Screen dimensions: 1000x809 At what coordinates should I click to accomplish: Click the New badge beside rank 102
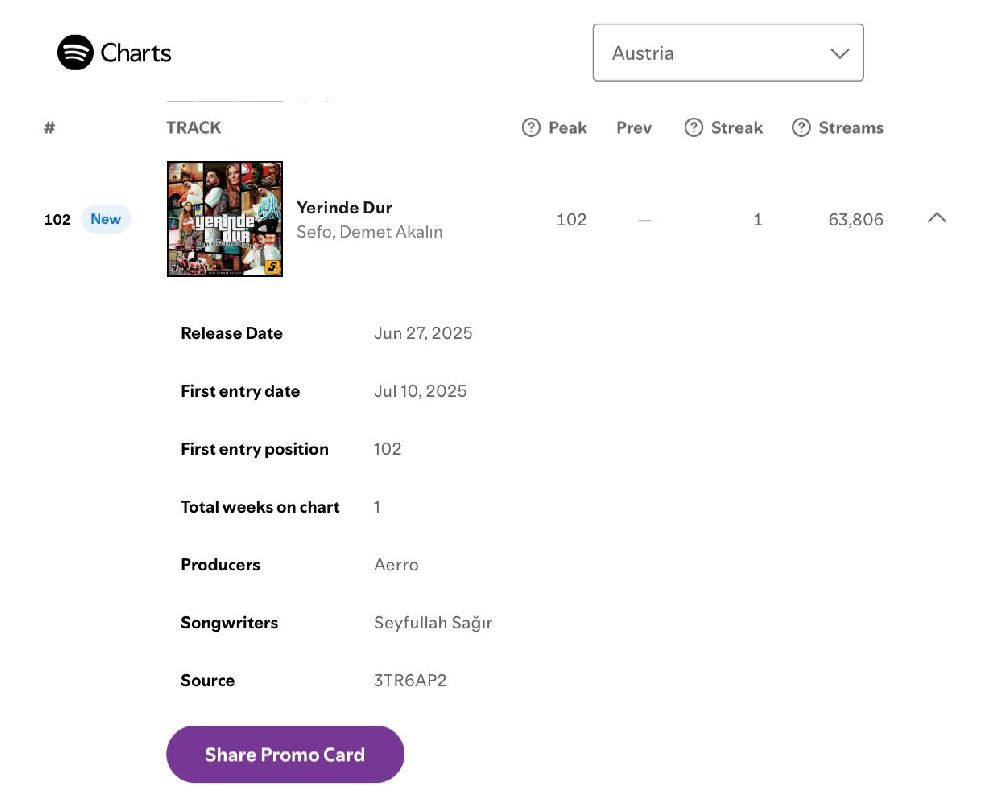pos(106,219)
